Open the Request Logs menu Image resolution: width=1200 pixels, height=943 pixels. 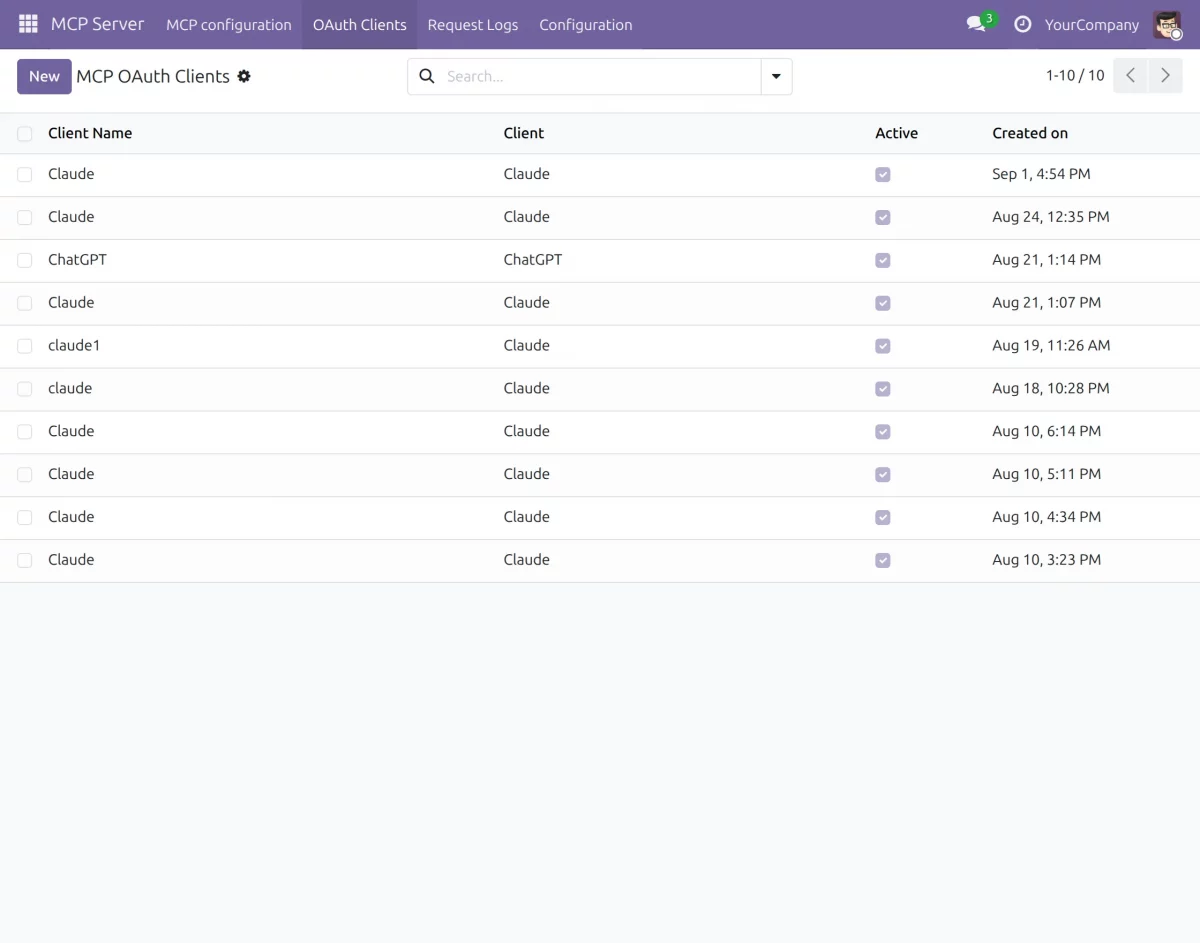coord(473,25)
